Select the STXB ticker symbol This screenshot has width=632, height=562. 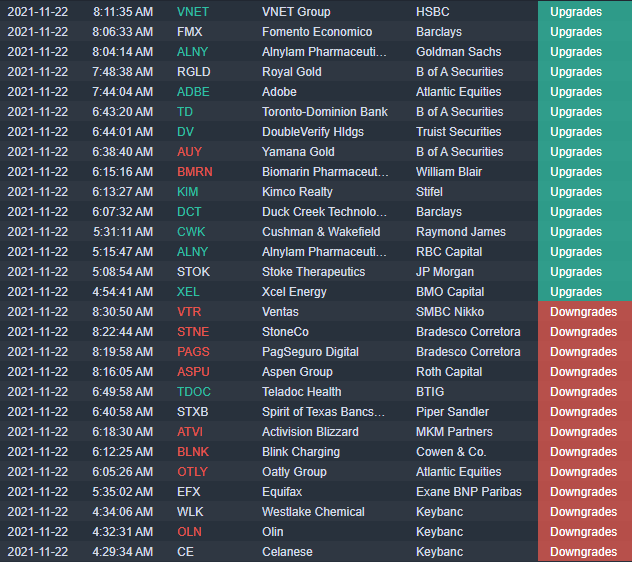(192, 412)
